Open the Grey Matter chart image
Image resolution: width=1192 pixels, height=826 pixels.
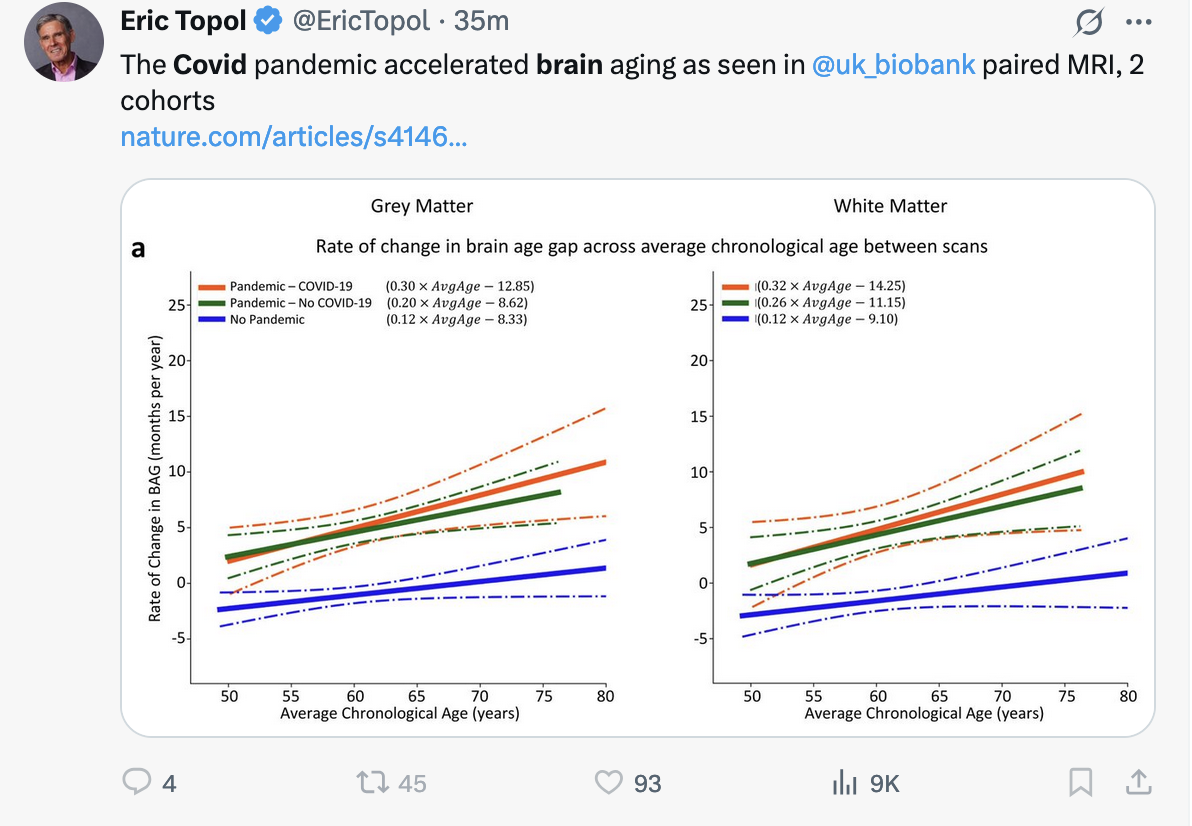(x=400, y=480)
